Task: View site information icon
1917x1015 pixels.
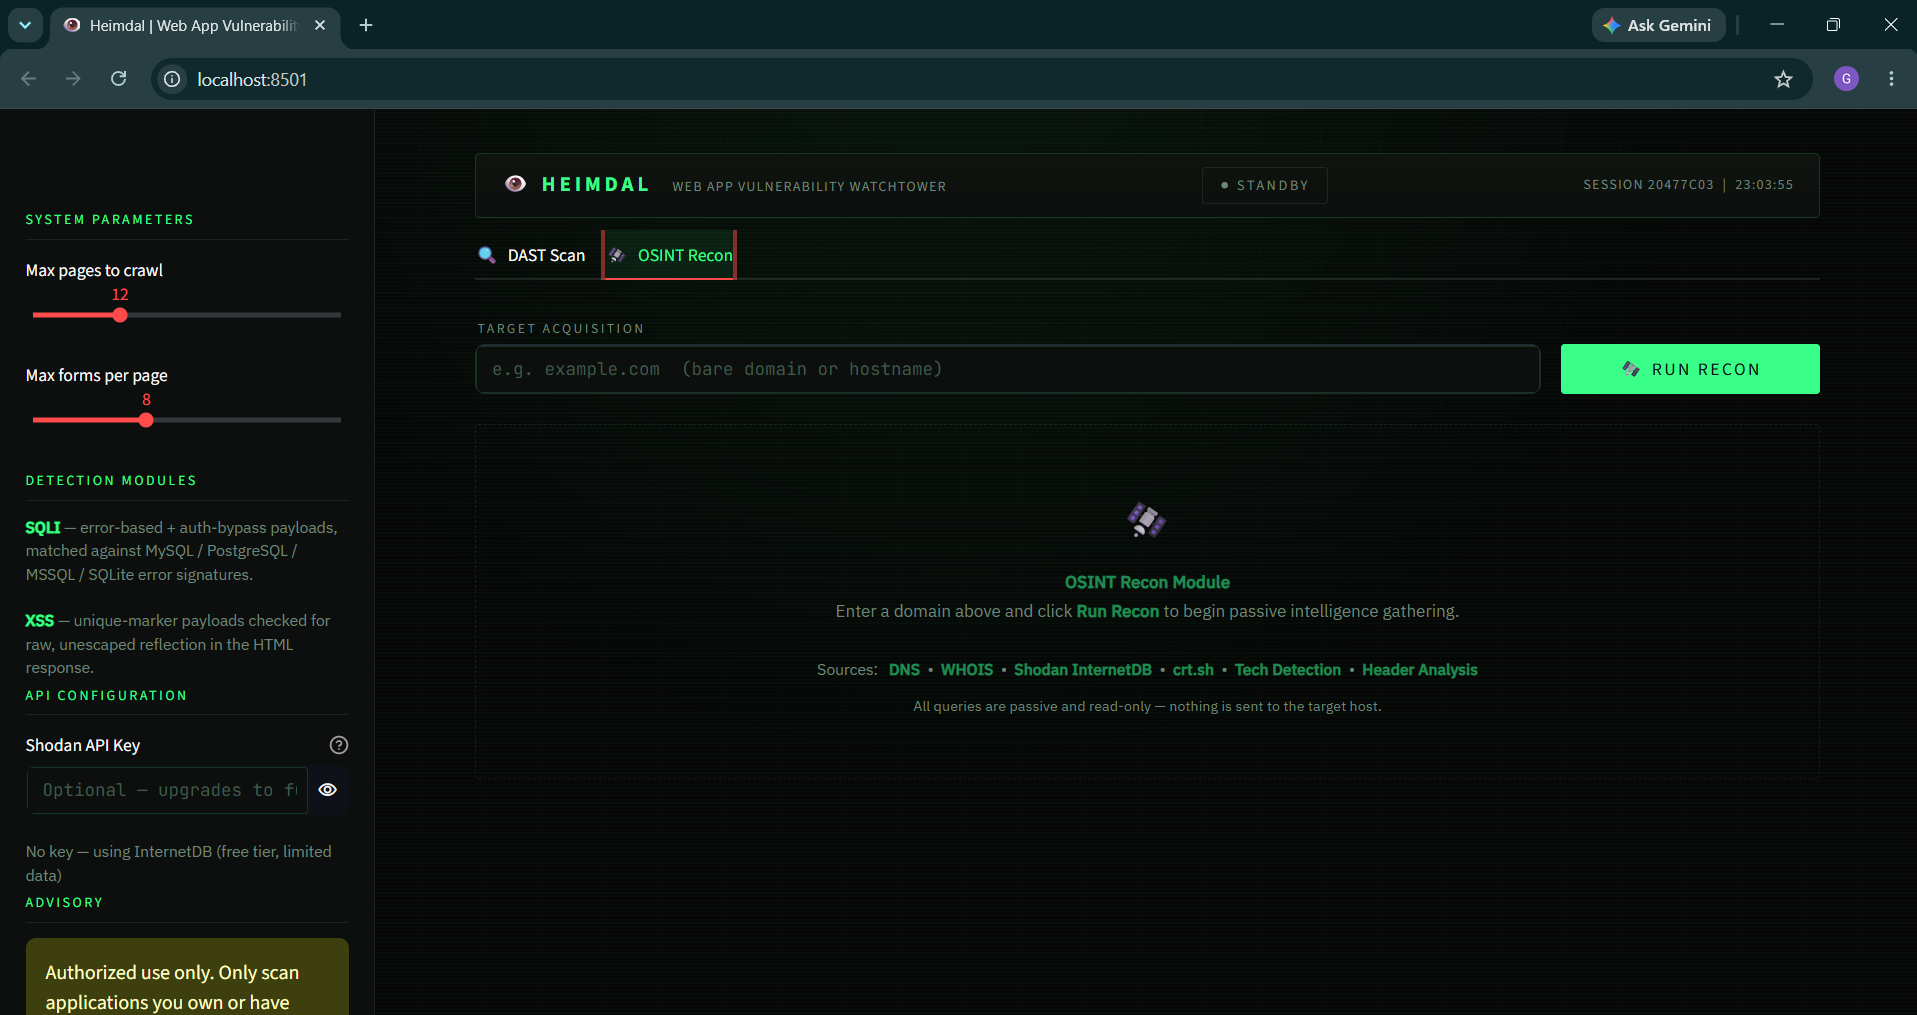Action: click(173, 79)
